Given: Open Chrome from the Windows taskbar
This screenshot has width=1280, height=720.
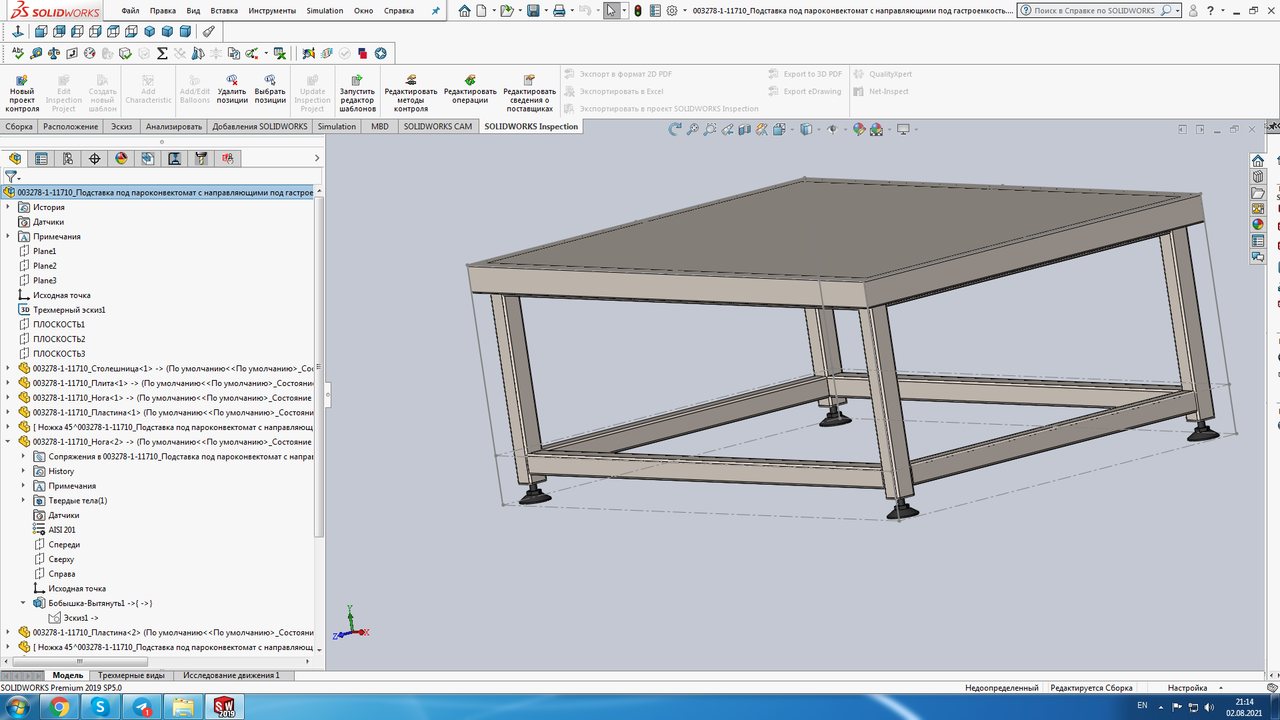Looking at the screenshot, I should tap(59, 707).
